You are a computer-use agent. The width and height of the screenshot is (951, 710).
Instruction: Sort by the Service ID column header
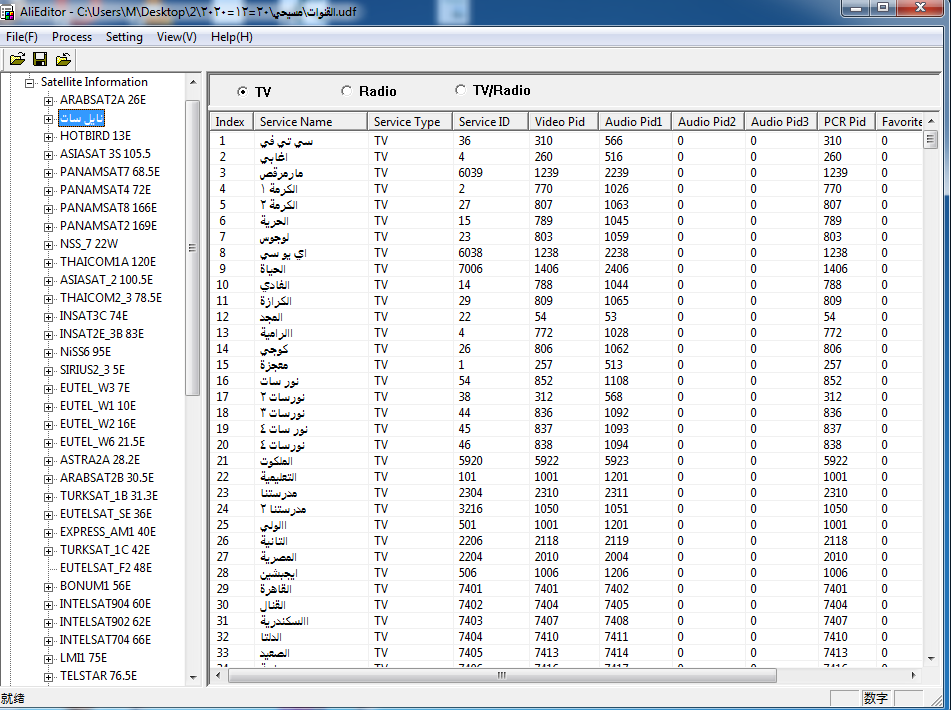491,121
